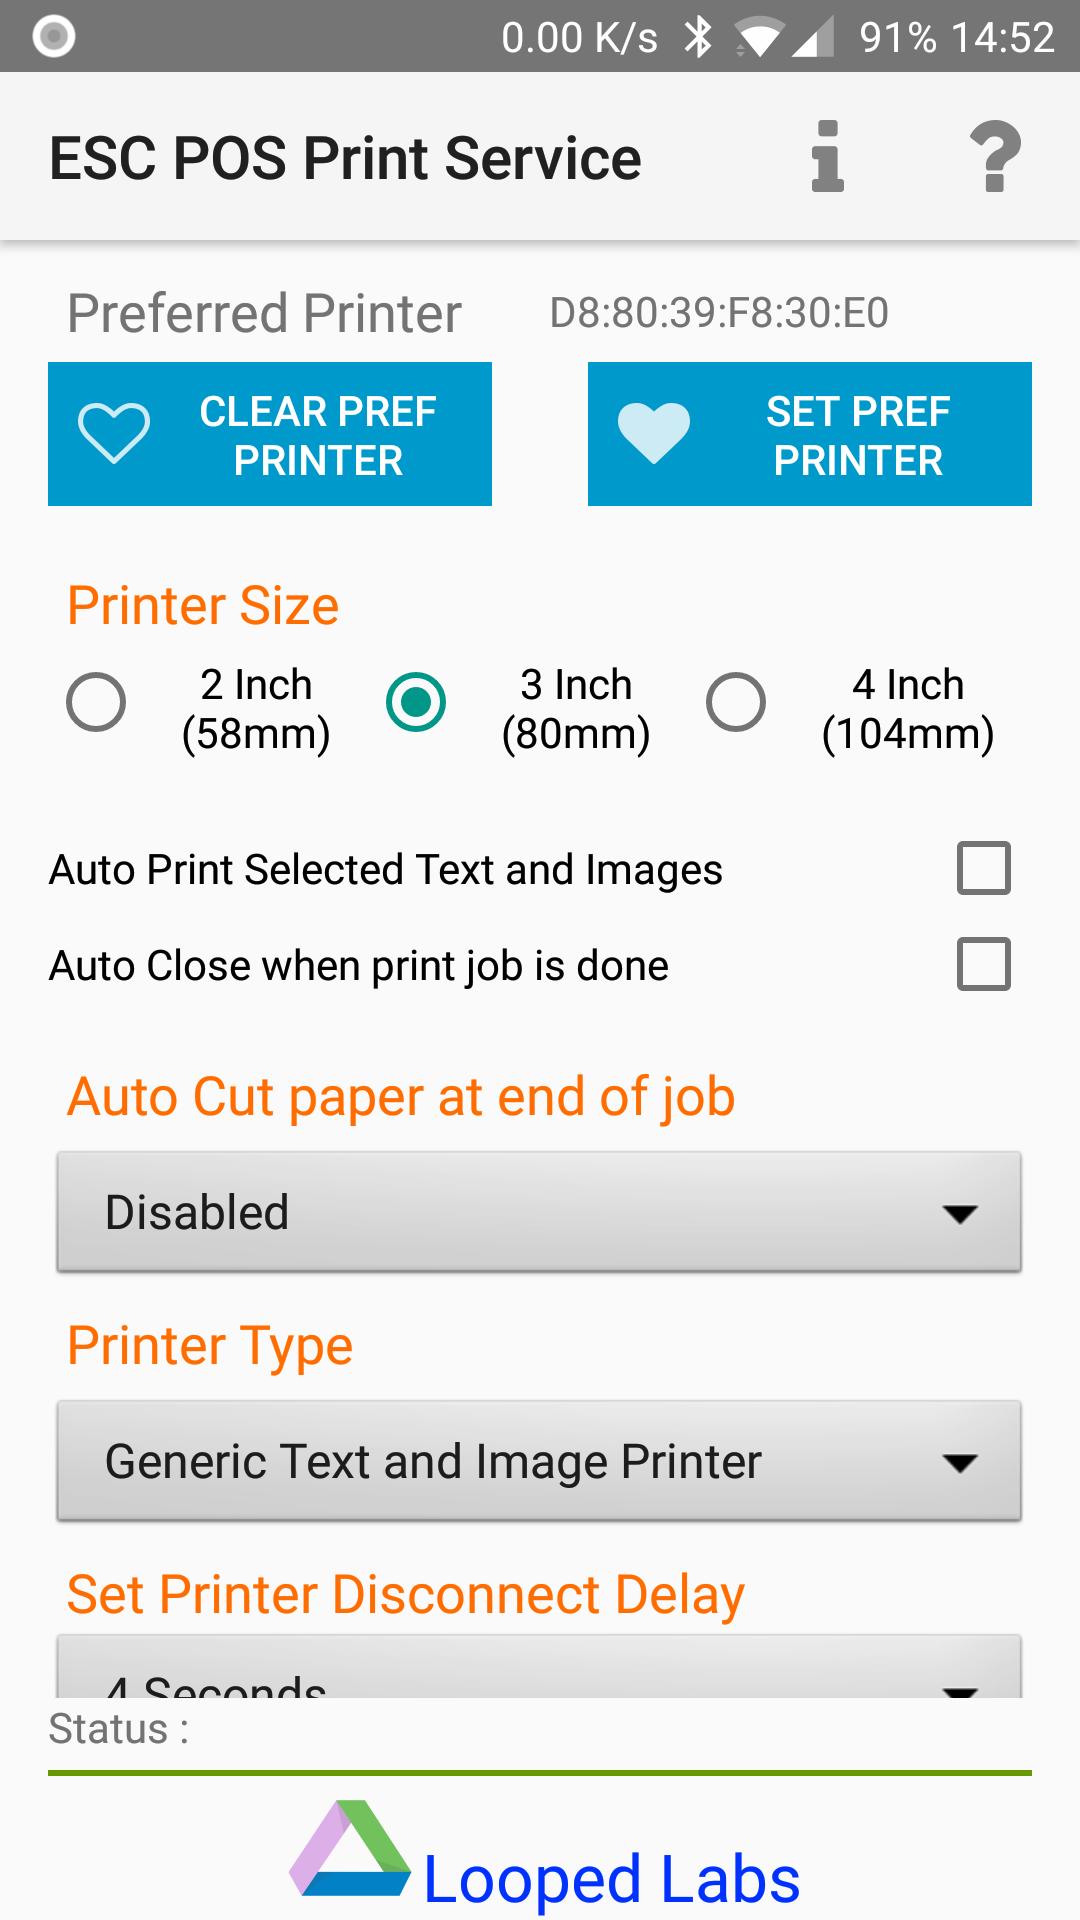This screenshot has height=1920, width=1080.
Task: Enable Auto Close when print job is done
Action: 984,964
